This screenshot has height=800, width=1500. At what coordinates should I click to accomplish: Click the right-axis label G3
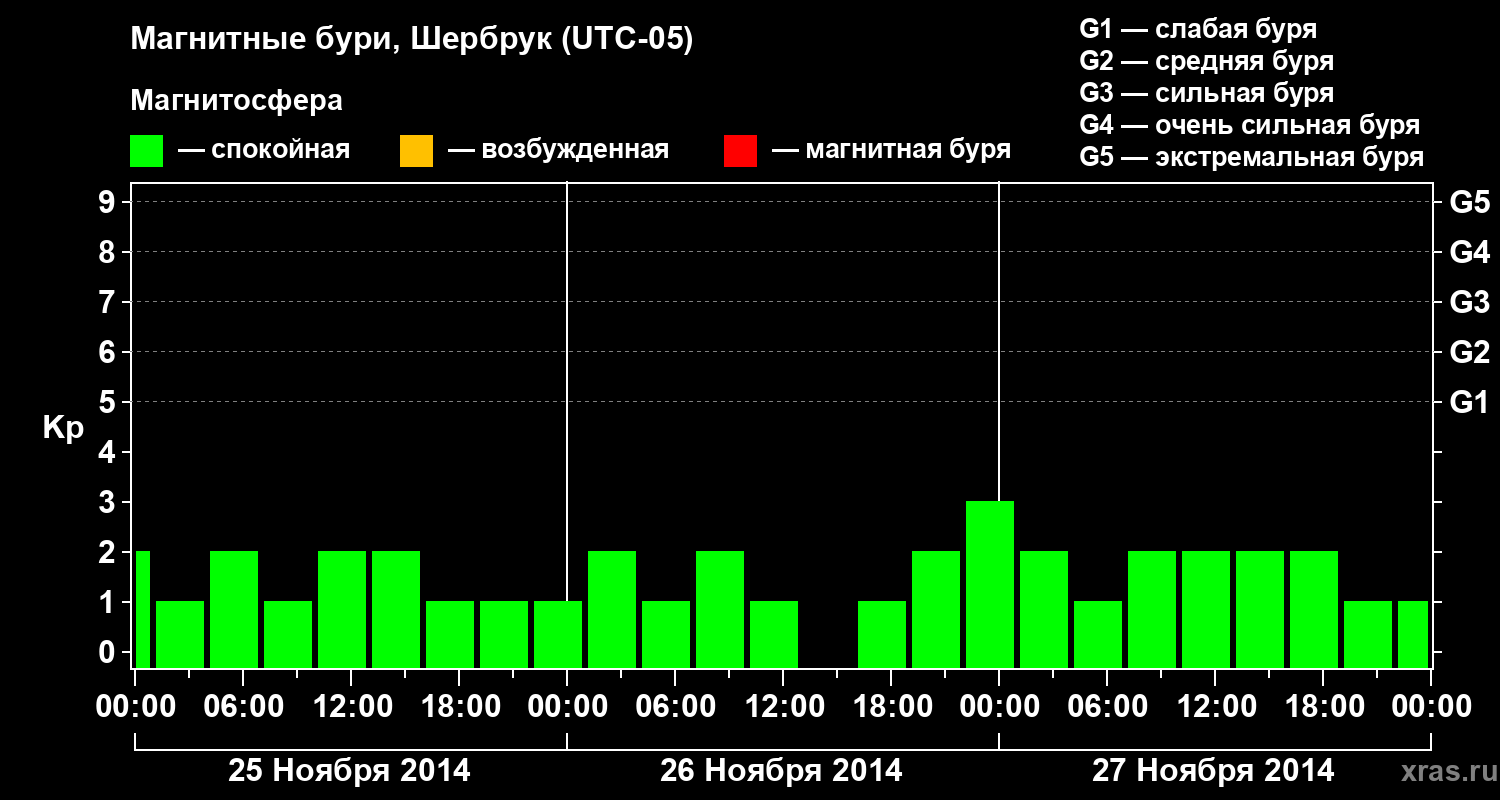click(1470, 302)
